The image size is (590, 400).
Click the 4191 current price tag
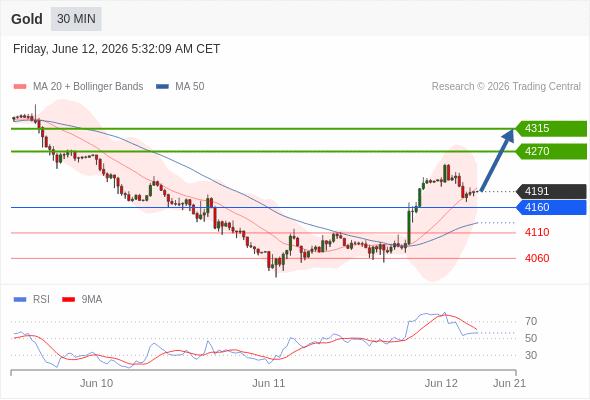point(551,192)
